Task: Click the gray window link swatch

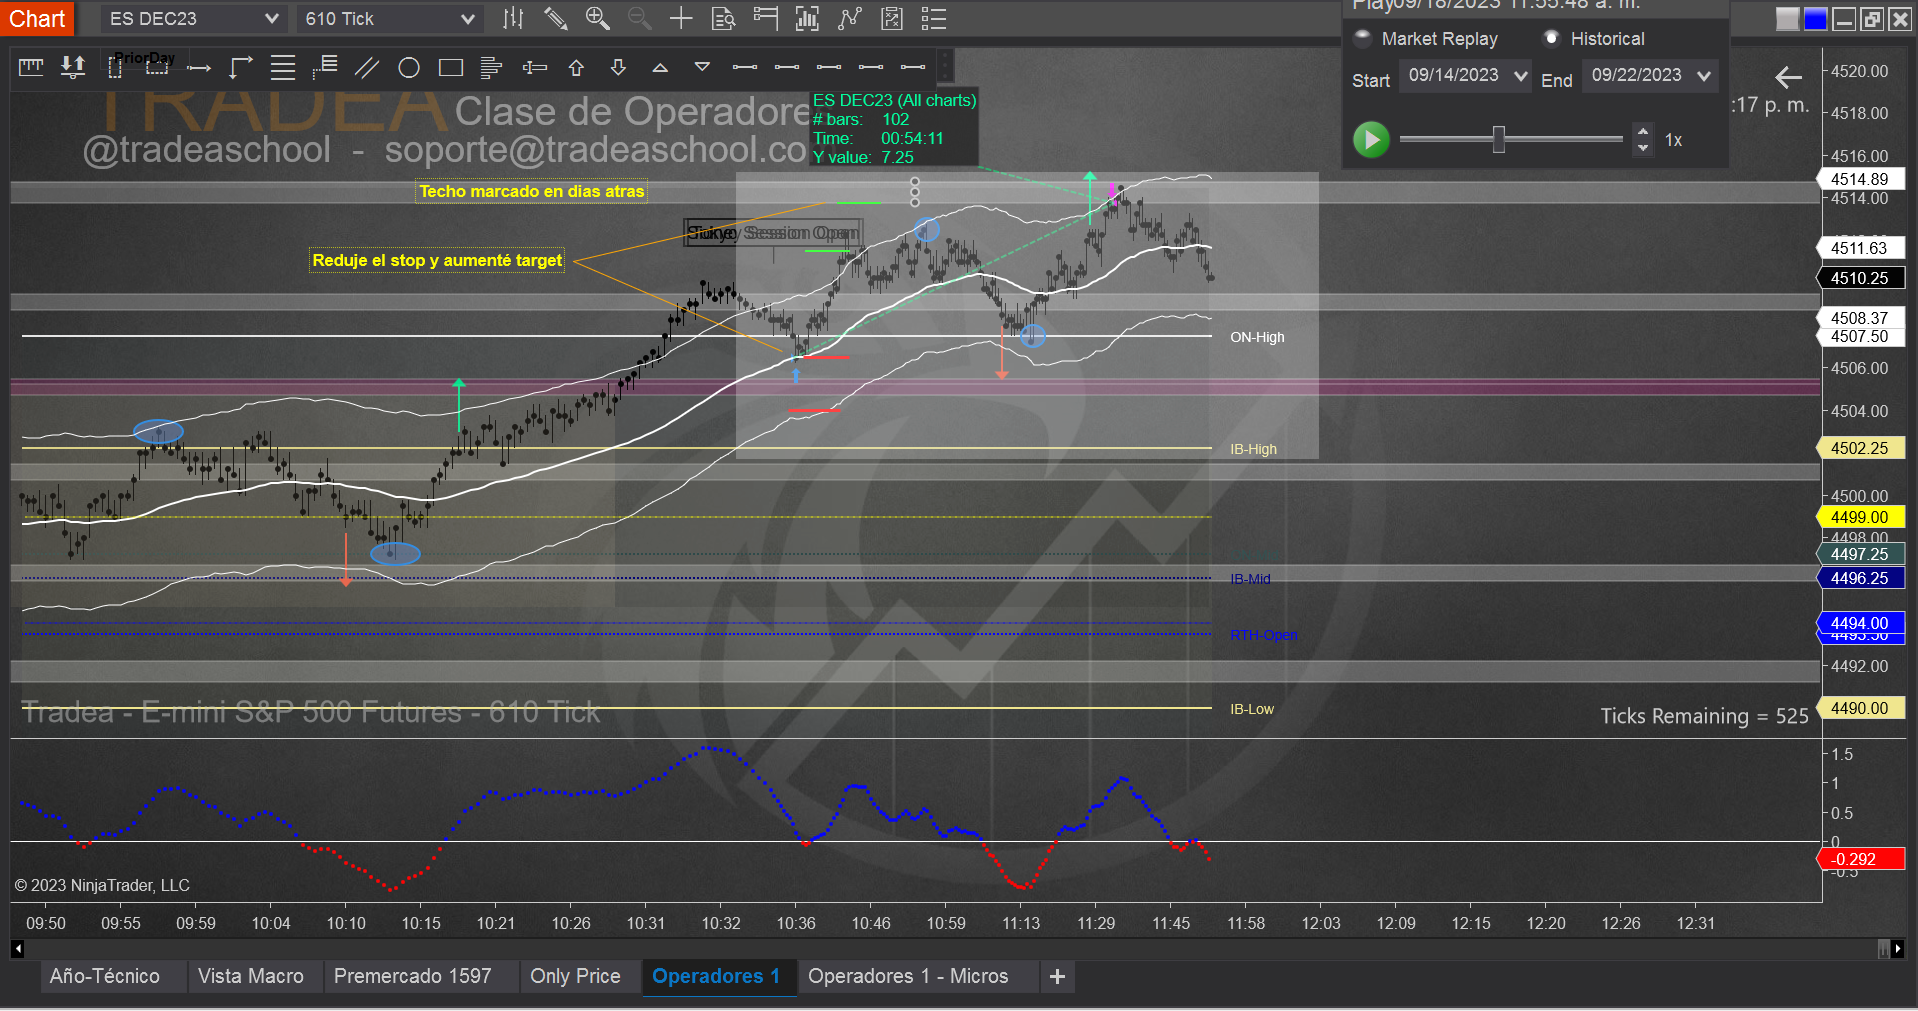Action: (1787, 19)
